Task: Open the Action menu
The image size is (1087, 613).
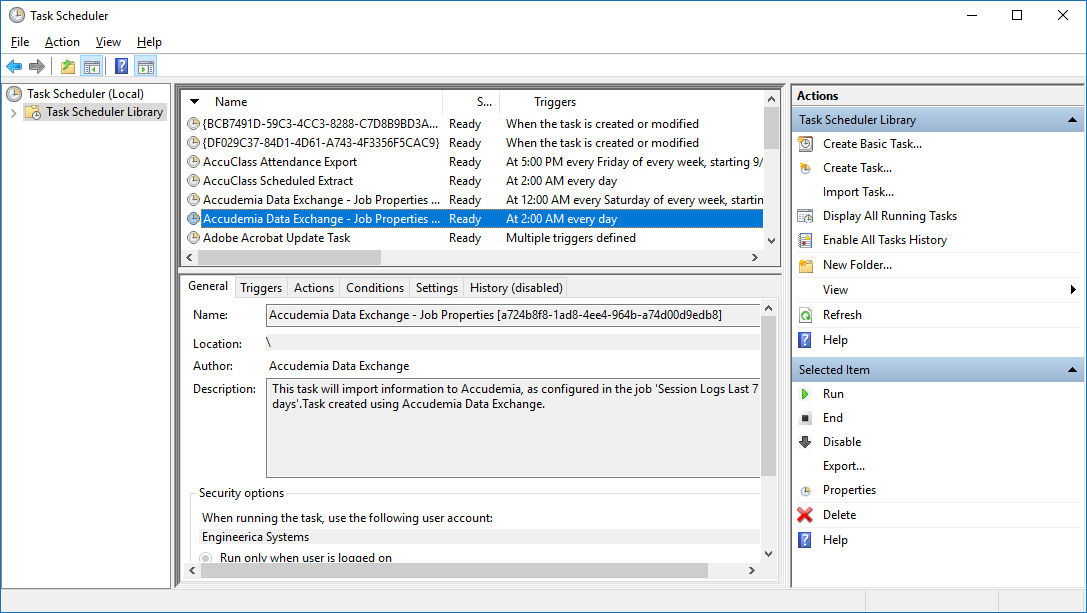Action: point(62,42)
